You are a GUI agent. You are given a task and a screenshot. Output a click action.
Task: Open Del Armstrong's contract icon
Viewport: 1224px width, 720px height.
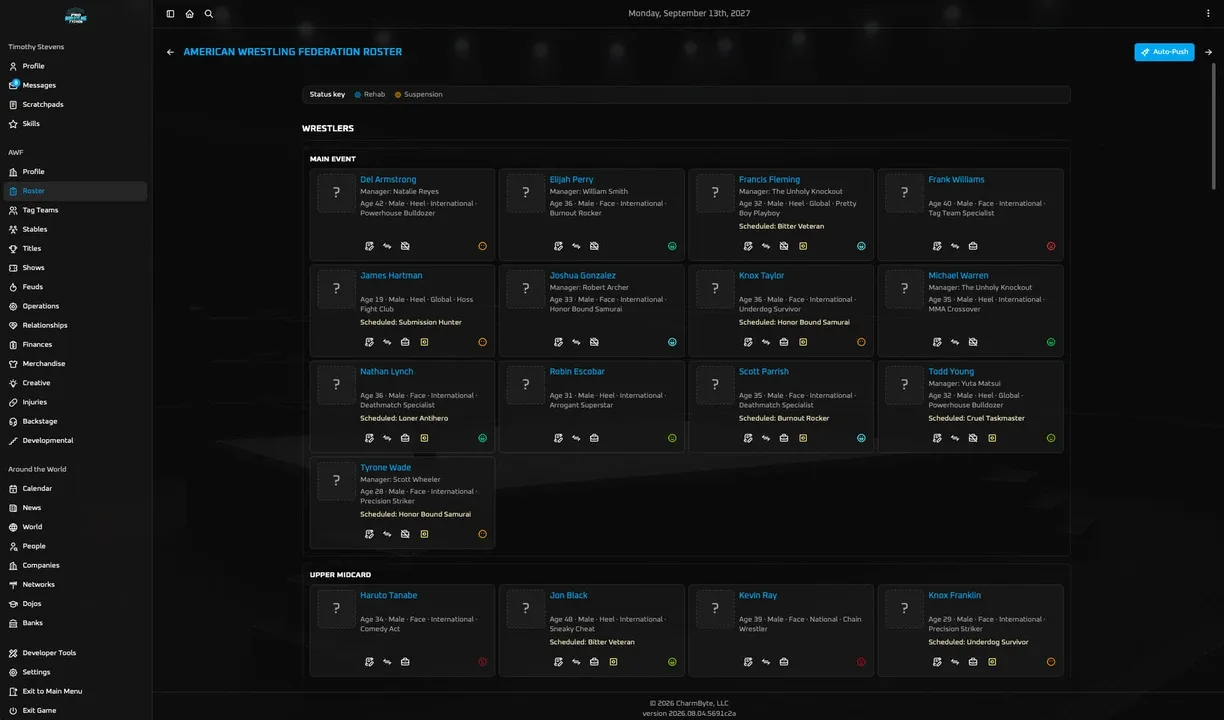click(x=369, y=246)
